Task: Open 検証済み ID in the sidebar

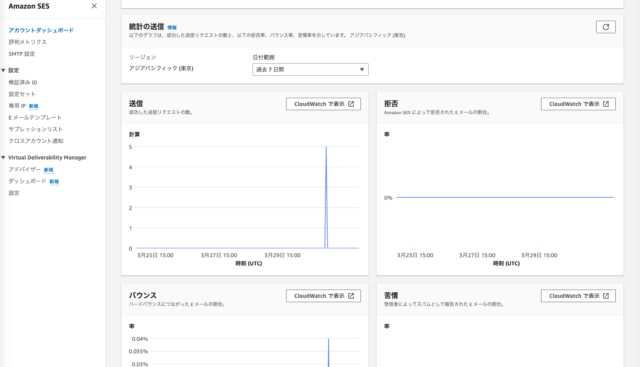Action: coord(23,82)
